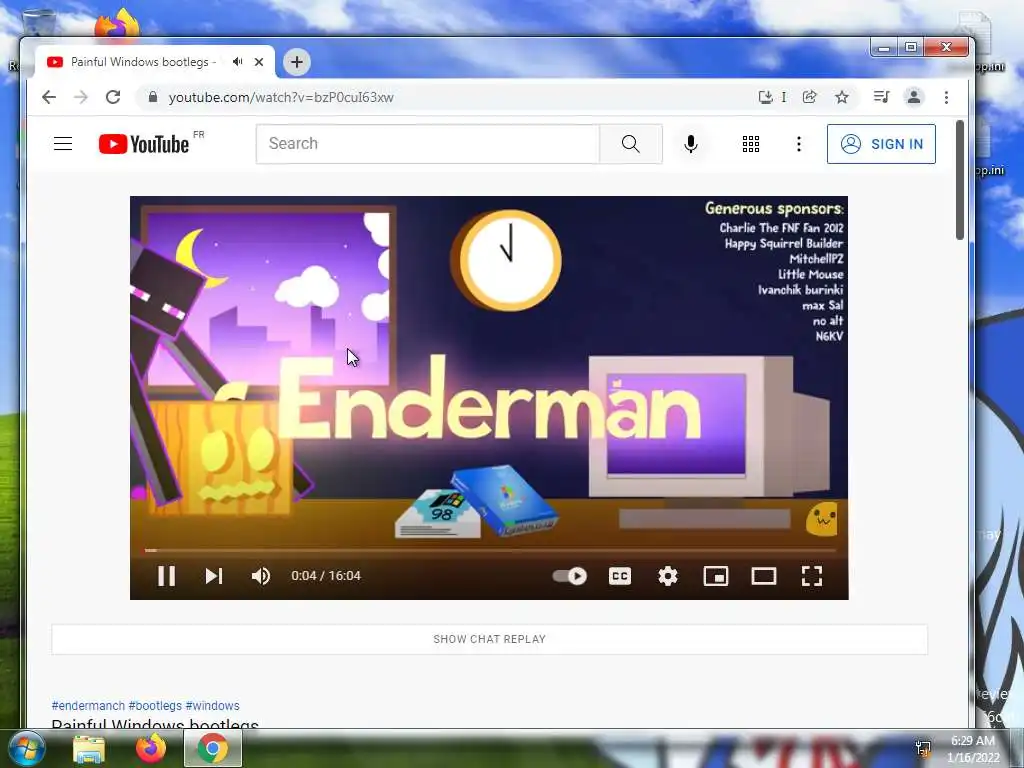Screen dimensions: 1024x768
Task: Switch to theater mode
Action: pyautogui.click(x=763, y=576)
